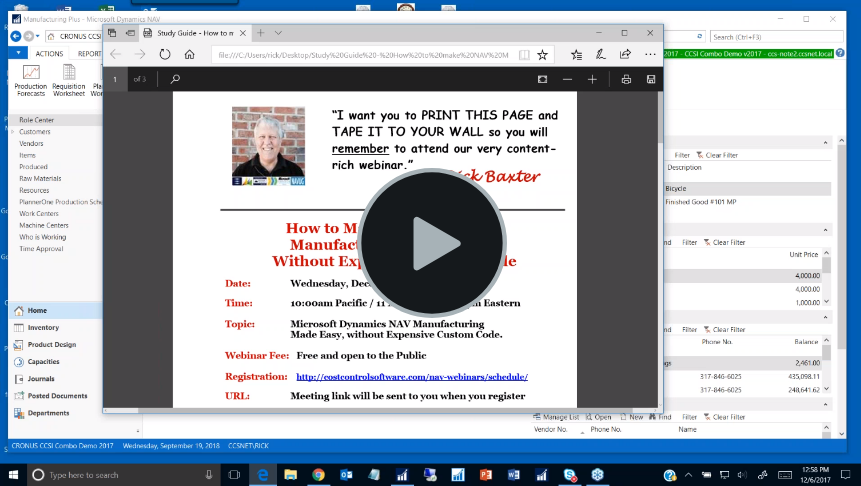The image size is (861, 486).
Task: Play the video with the large play button
Action: (432, 243)
